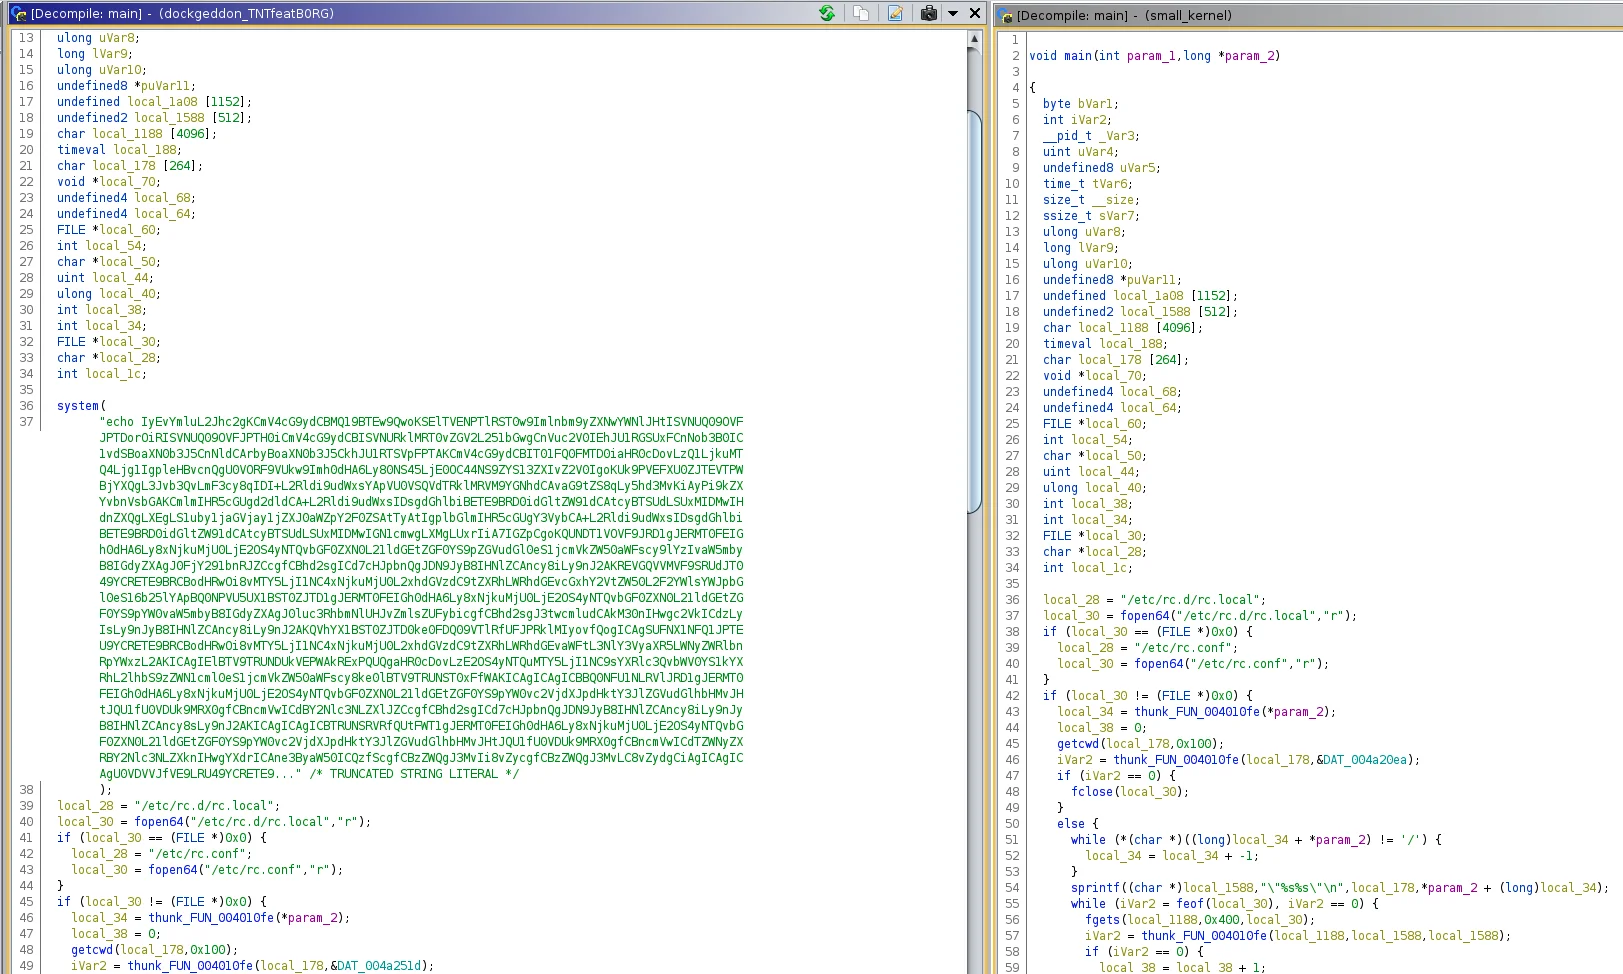Click getcwd on line 48 in left window
Image resolution: width=1623 pixels, height=974 pixels.
point(92,950)
